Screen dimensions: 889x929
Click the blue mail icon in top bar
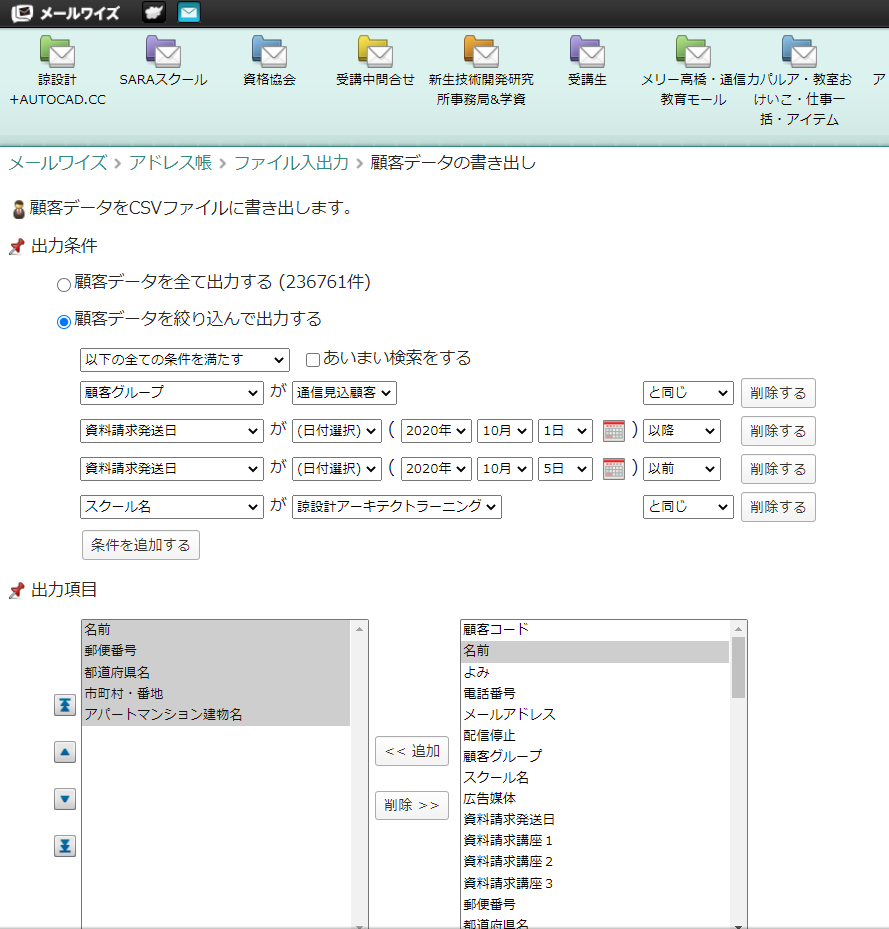189,13
